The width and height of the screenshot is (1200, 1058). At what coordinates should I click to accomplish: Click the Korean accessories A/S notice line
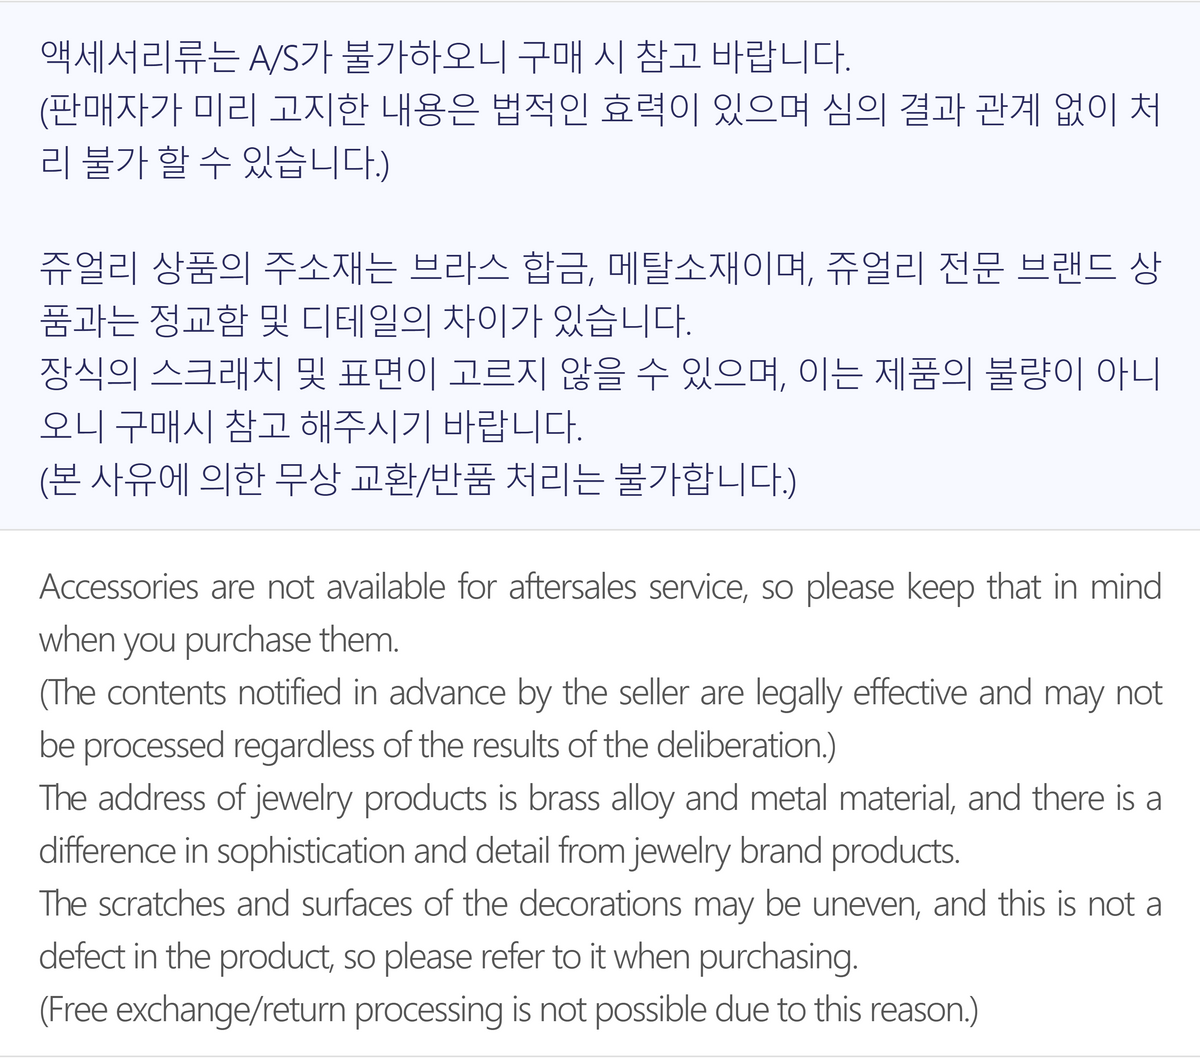(x=446, y=56)
